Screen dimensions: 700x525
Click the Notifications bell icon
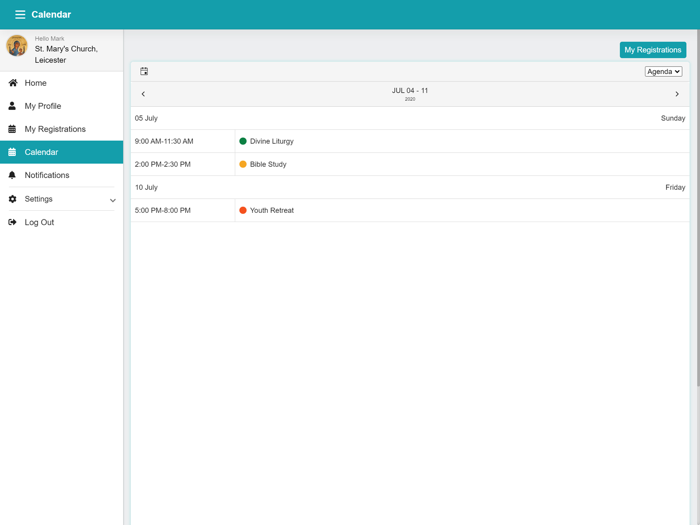click(x=12, y=175)
